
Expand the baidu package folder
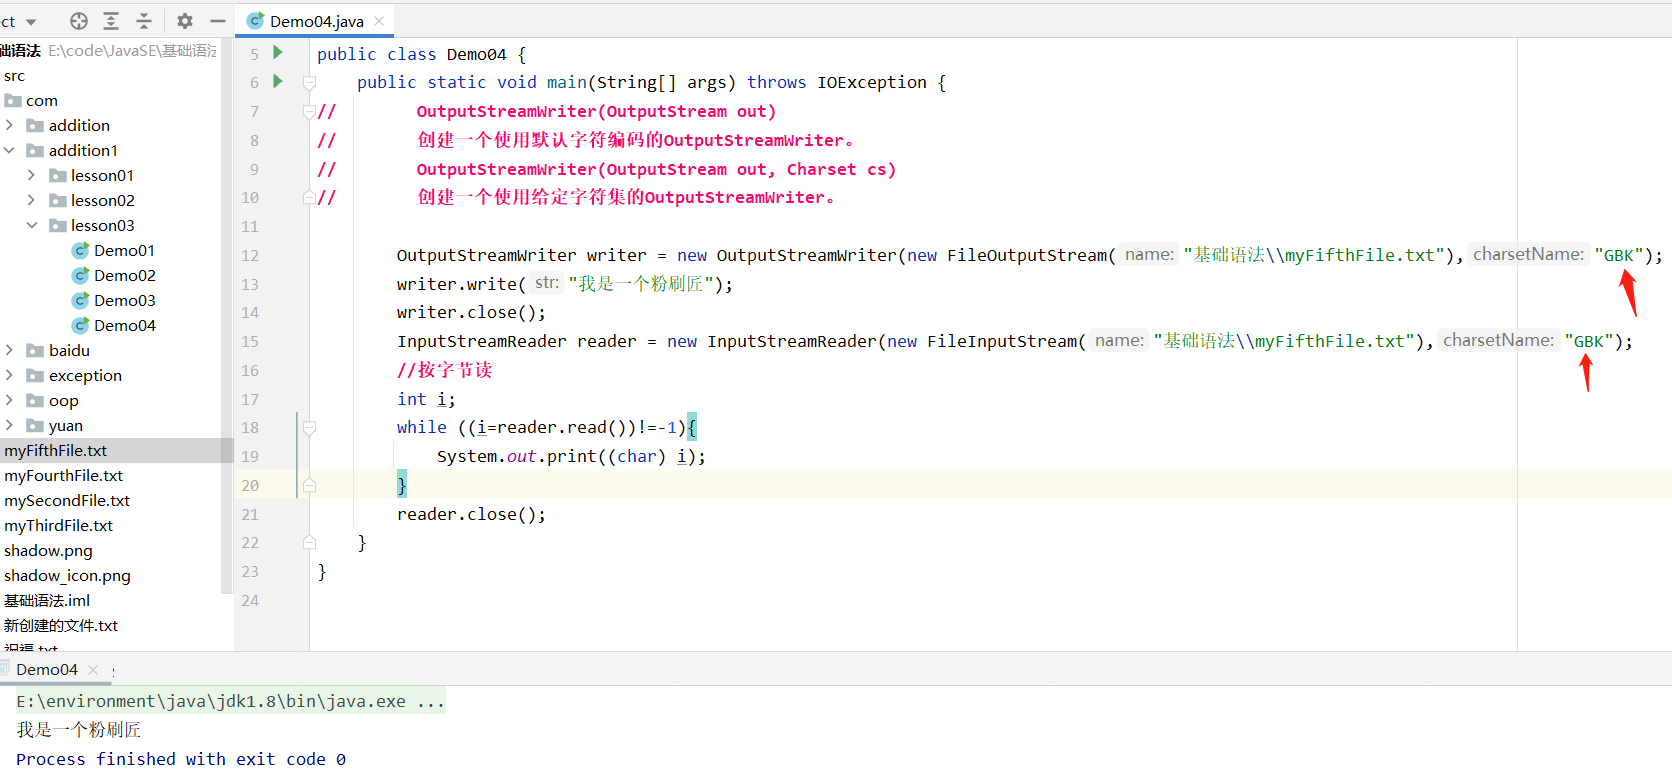click(10, 350)
